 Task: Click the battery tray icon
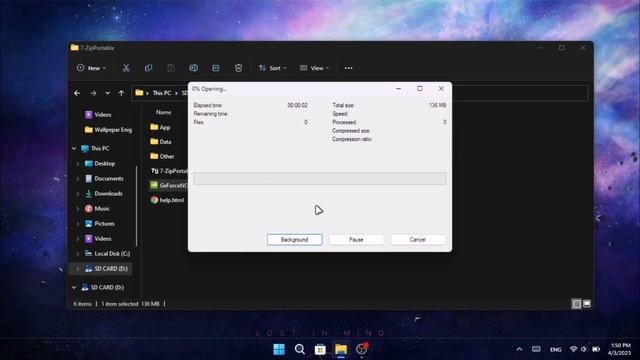point(596,349)
